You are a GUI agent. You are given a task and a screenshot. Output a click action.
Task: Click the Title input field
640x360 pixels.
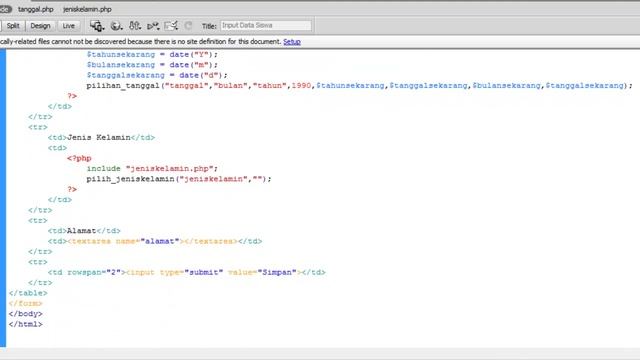pyautogui.click(x=266, y=25)
